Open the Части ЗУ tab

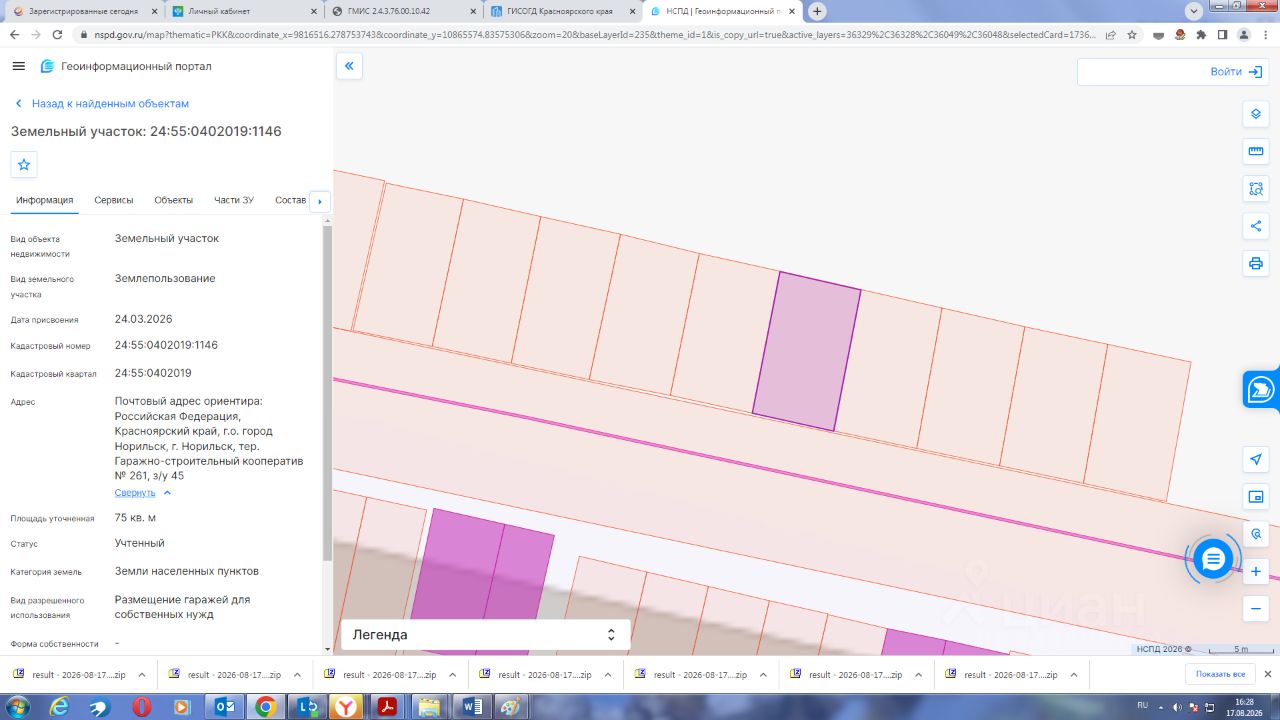(234, 200)
